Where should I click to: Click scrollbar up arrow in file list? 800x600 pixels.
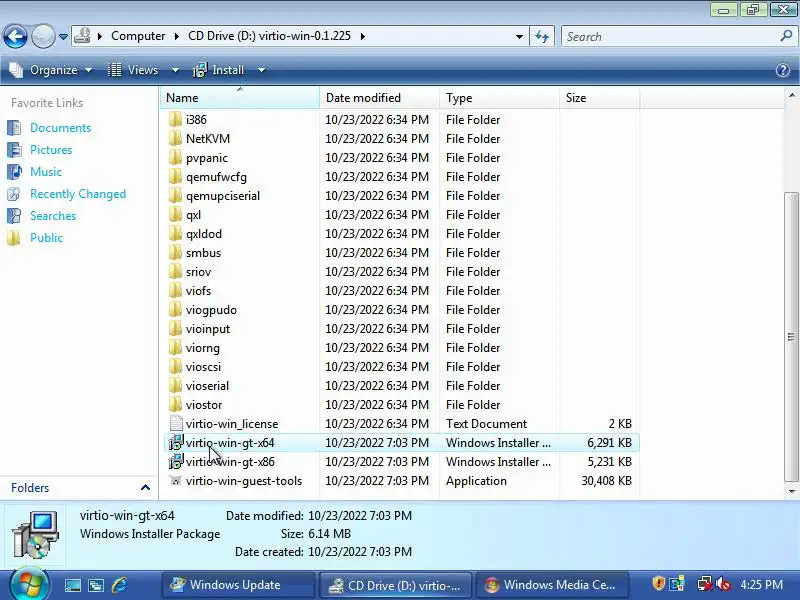[x=791, y=95]
